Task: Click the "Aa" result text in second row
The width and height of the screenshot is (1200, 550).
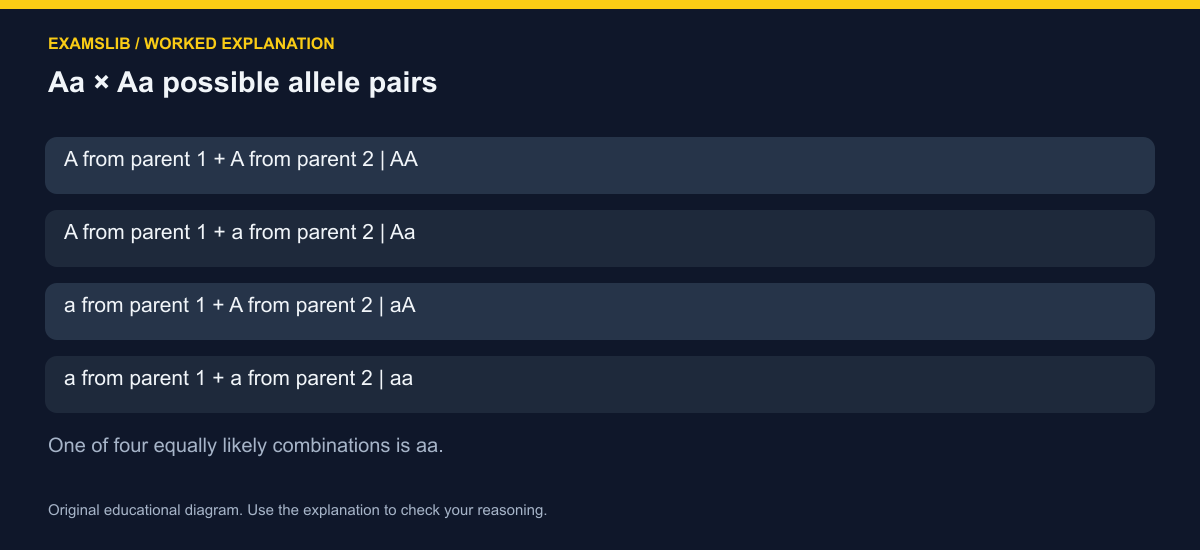Action: coord(403,232)
